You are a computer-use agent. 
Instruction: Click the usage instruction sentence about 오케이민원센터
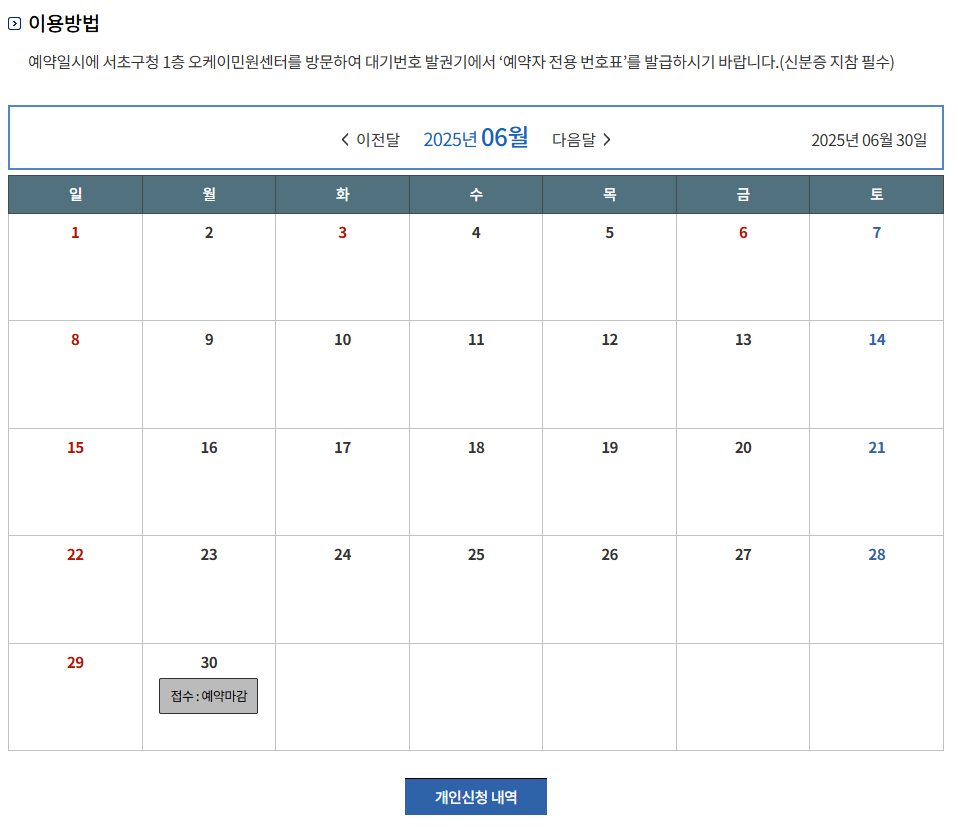point(461,62)
